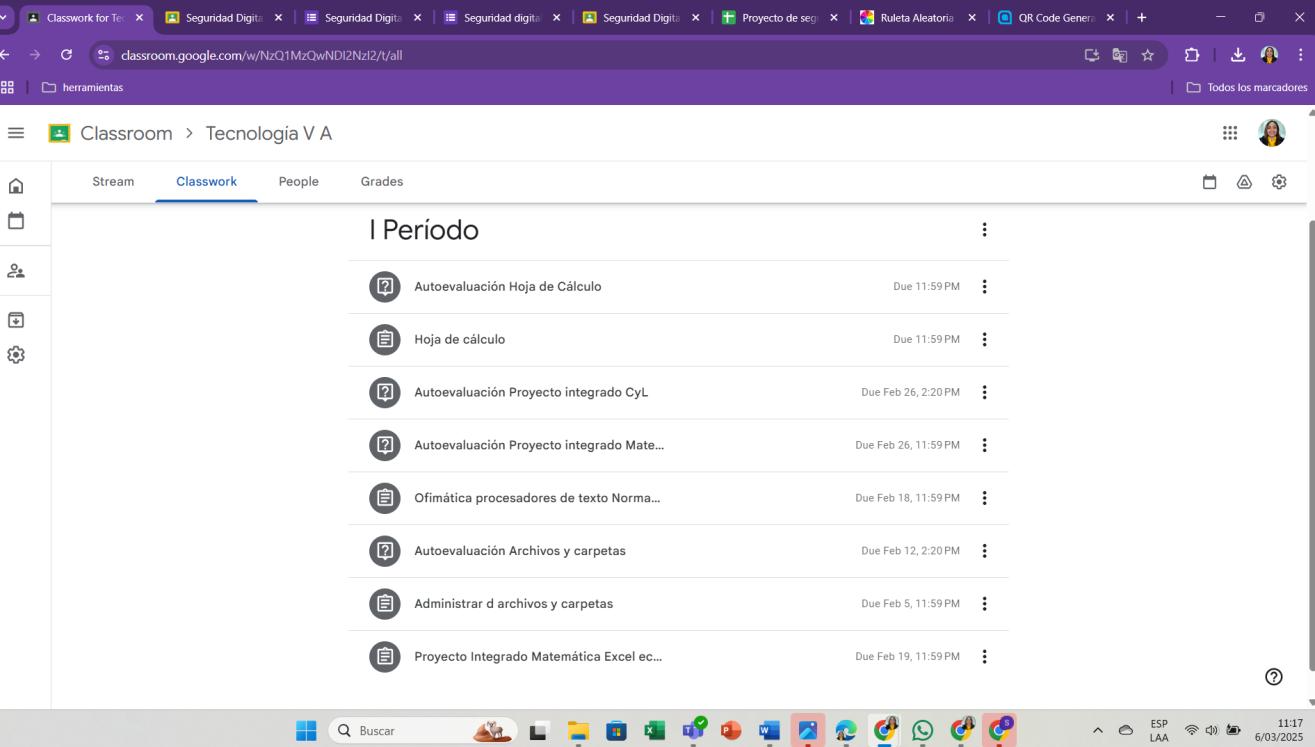Open the herramientas bookmarks folder
1315x747 pixels.
pyautogui.click(x=83, y=87)
